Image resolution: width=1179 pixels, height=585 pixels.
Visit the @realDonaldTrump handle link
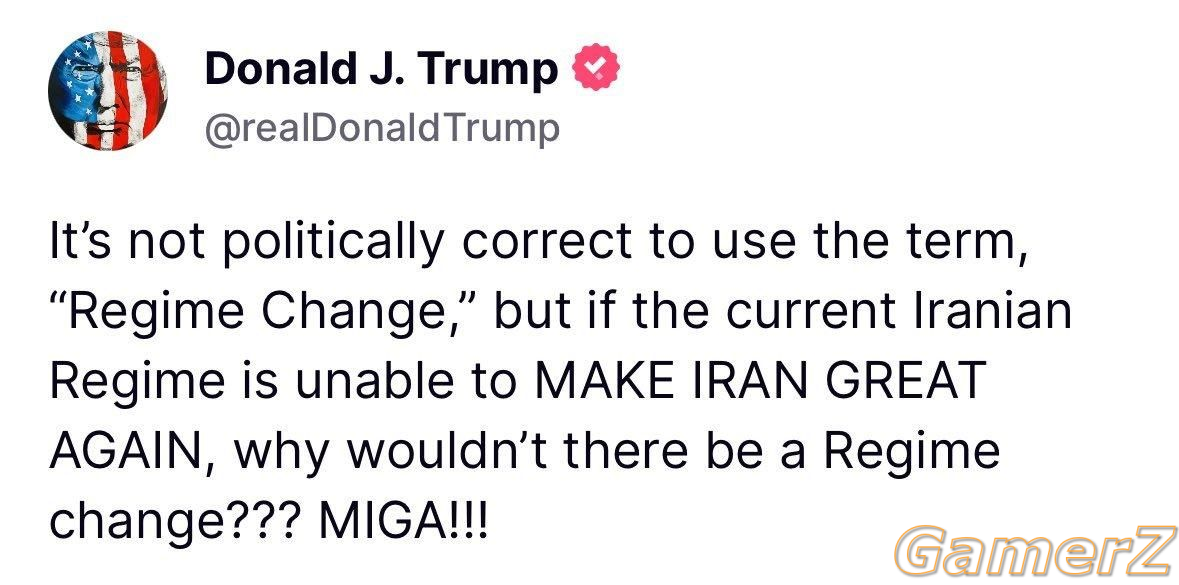(x=382, y=127)
